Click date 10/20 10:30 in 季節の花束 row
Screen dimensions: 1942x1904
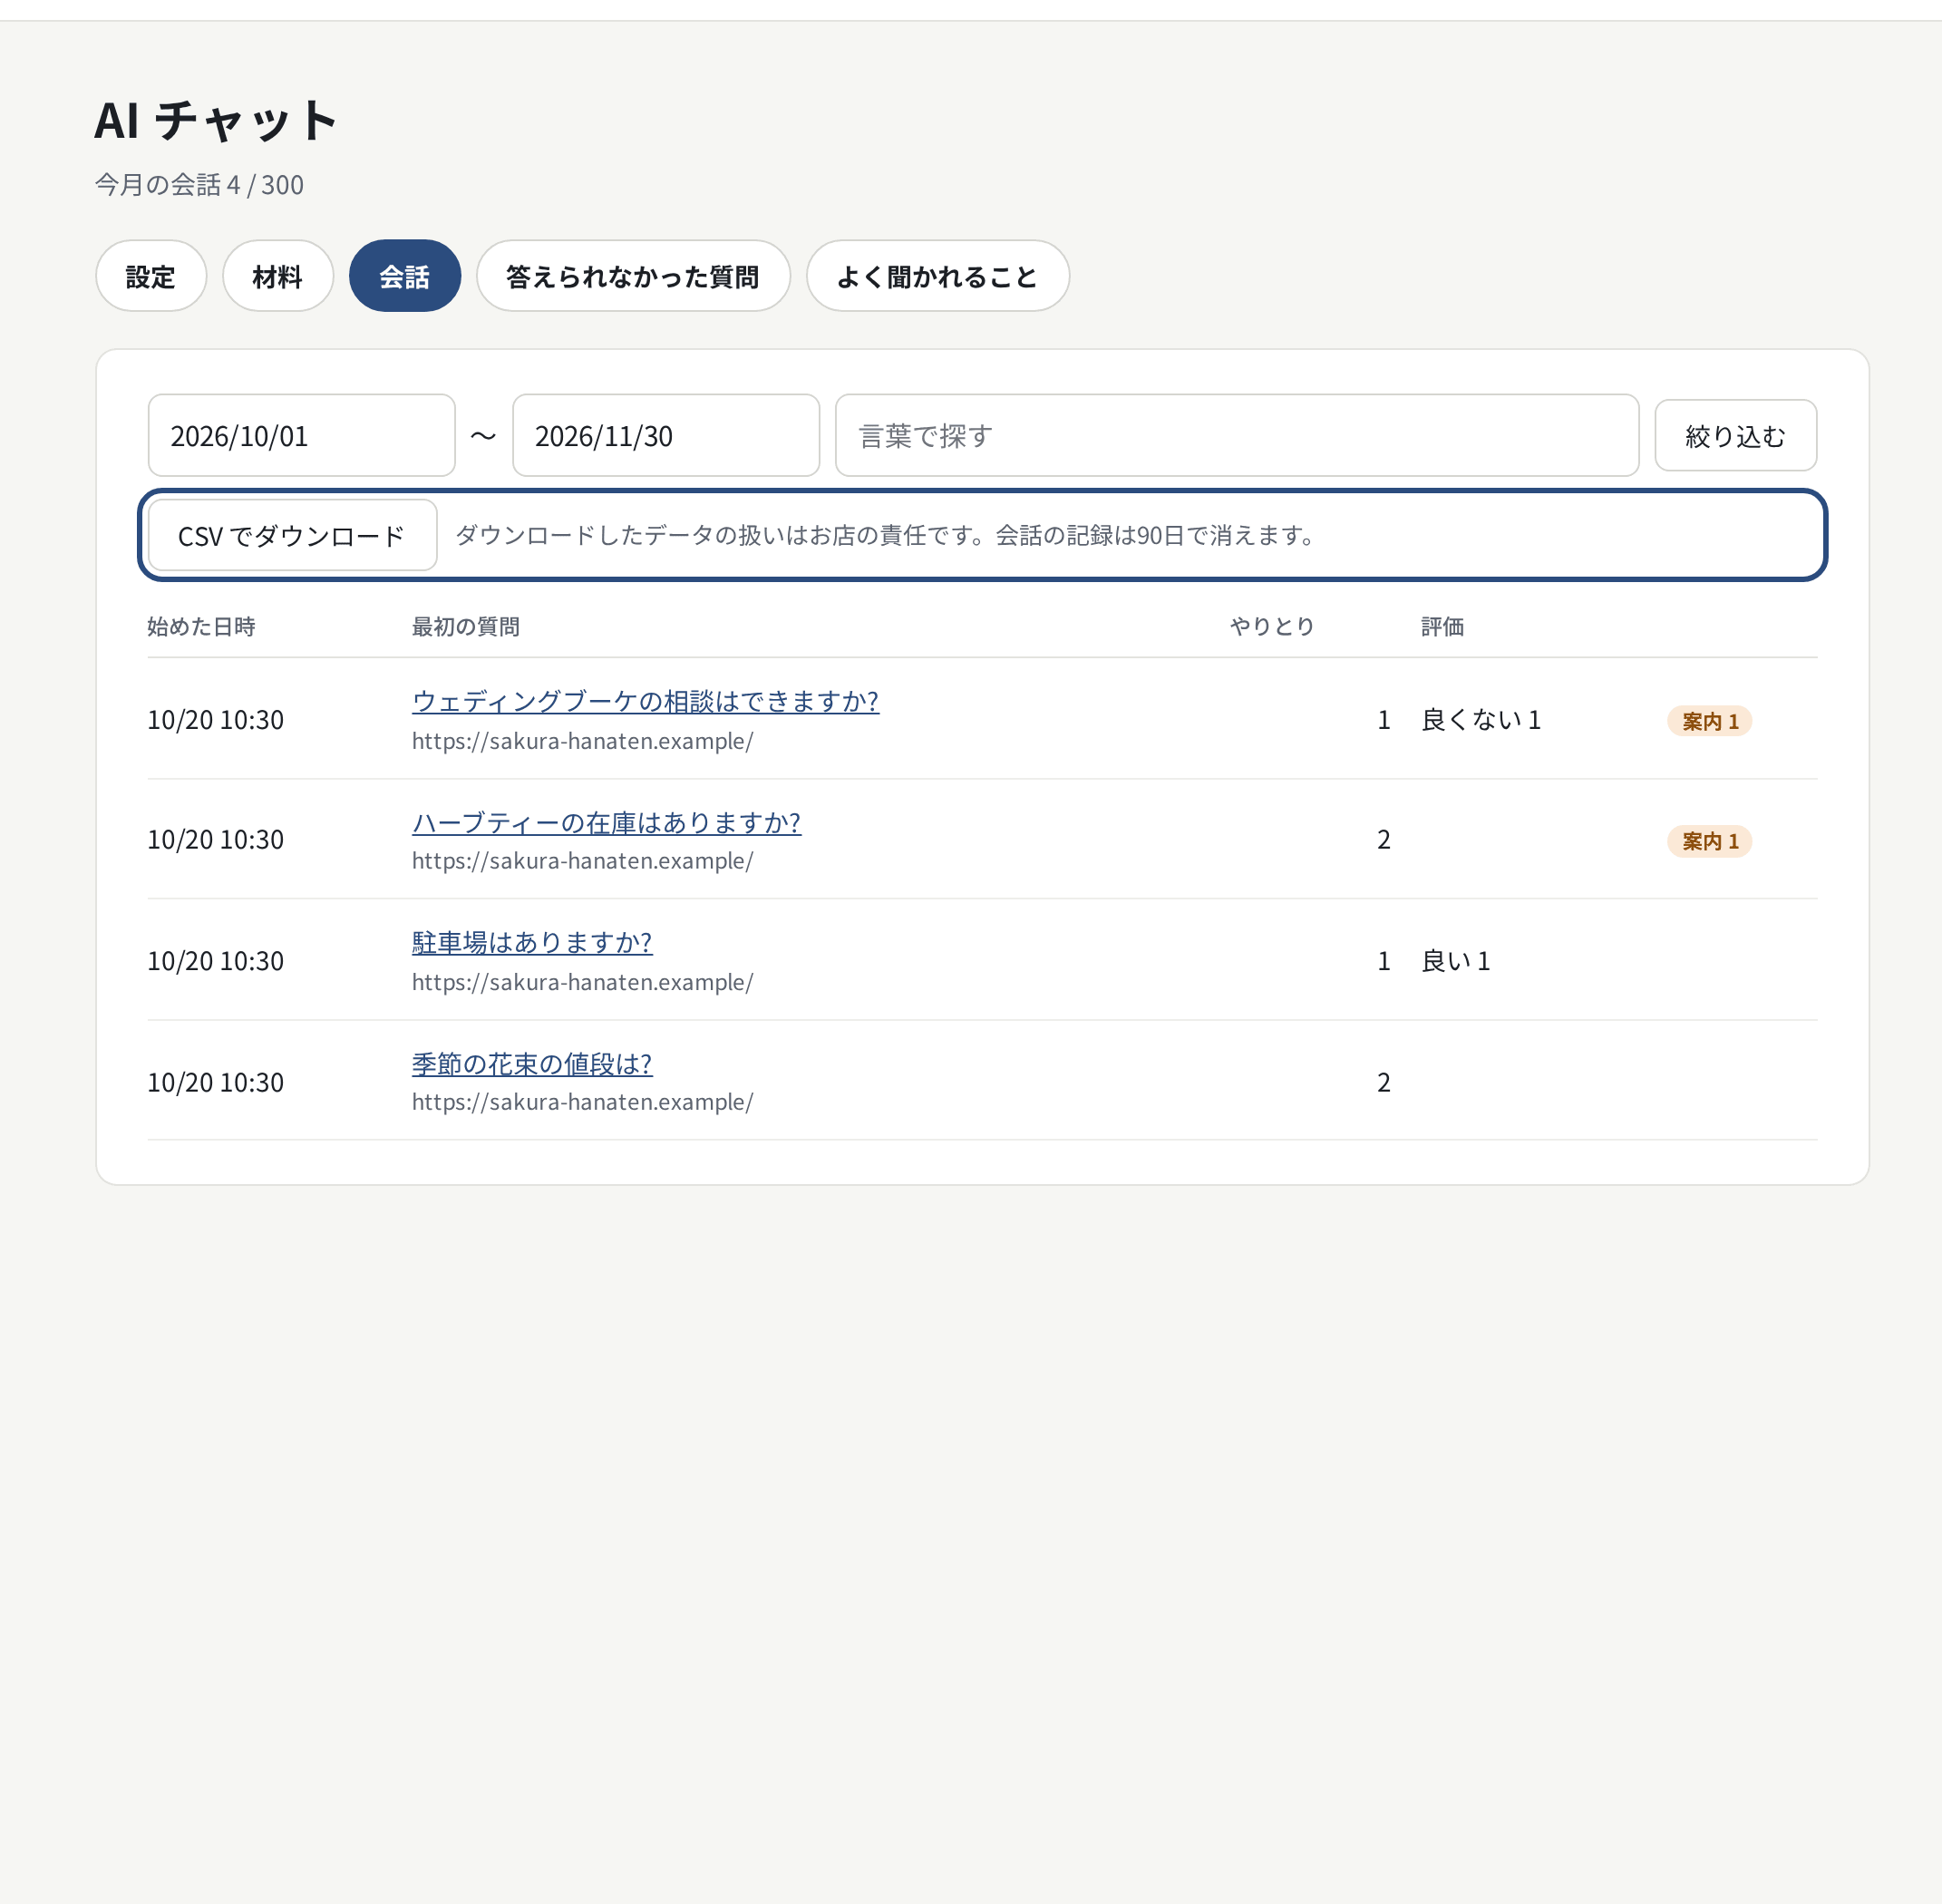216,1082
